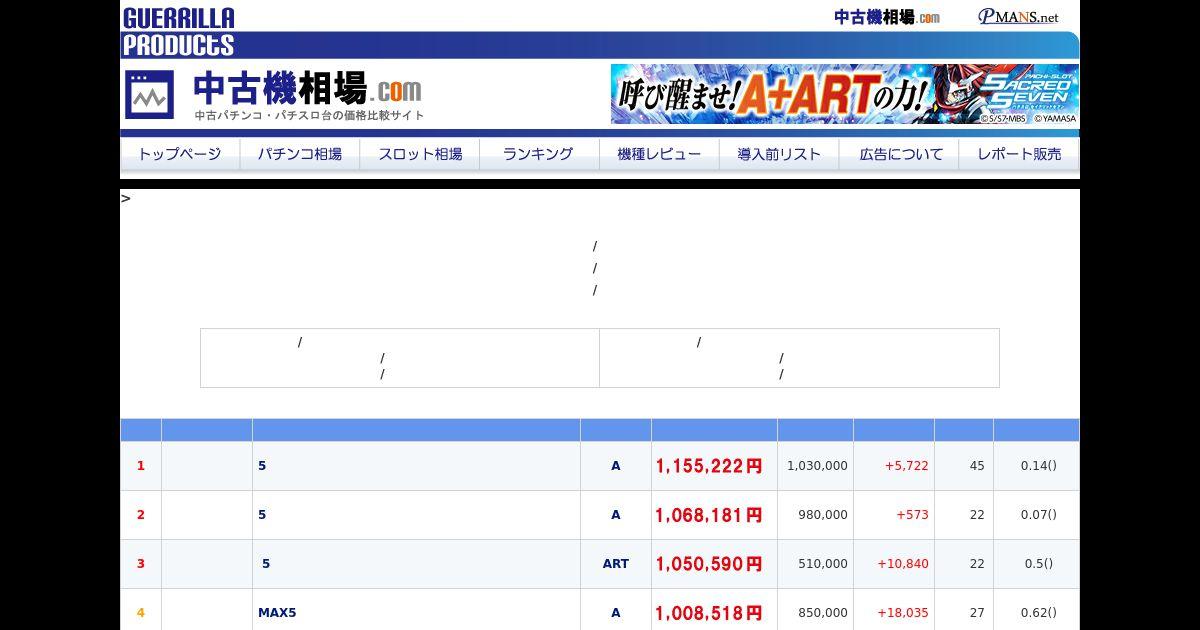Click value 510,000 in third row

coord(823,564)
